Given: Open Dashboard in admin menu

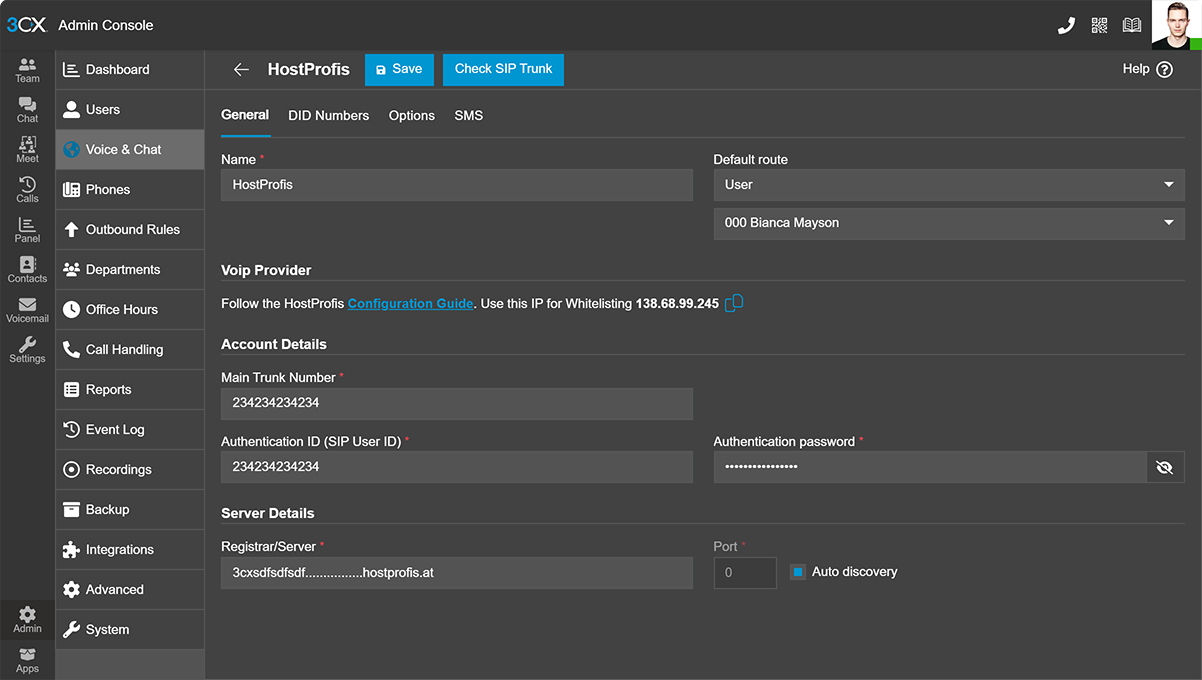Looking at the screenshot, I should point(130,70).
